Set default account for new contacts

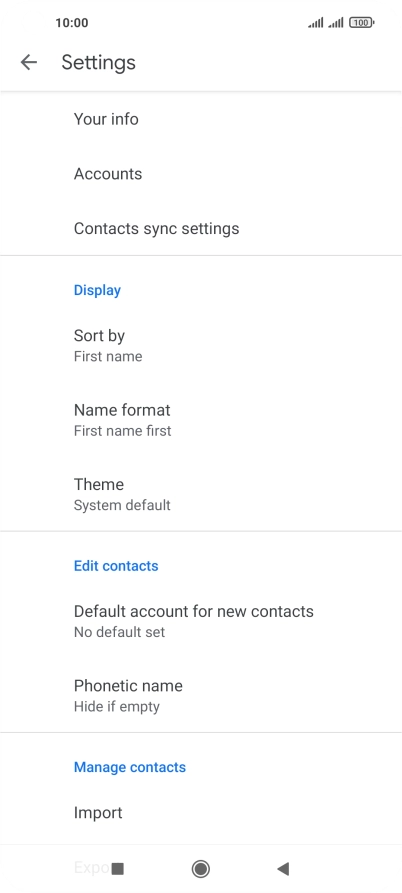pos(201,621)
